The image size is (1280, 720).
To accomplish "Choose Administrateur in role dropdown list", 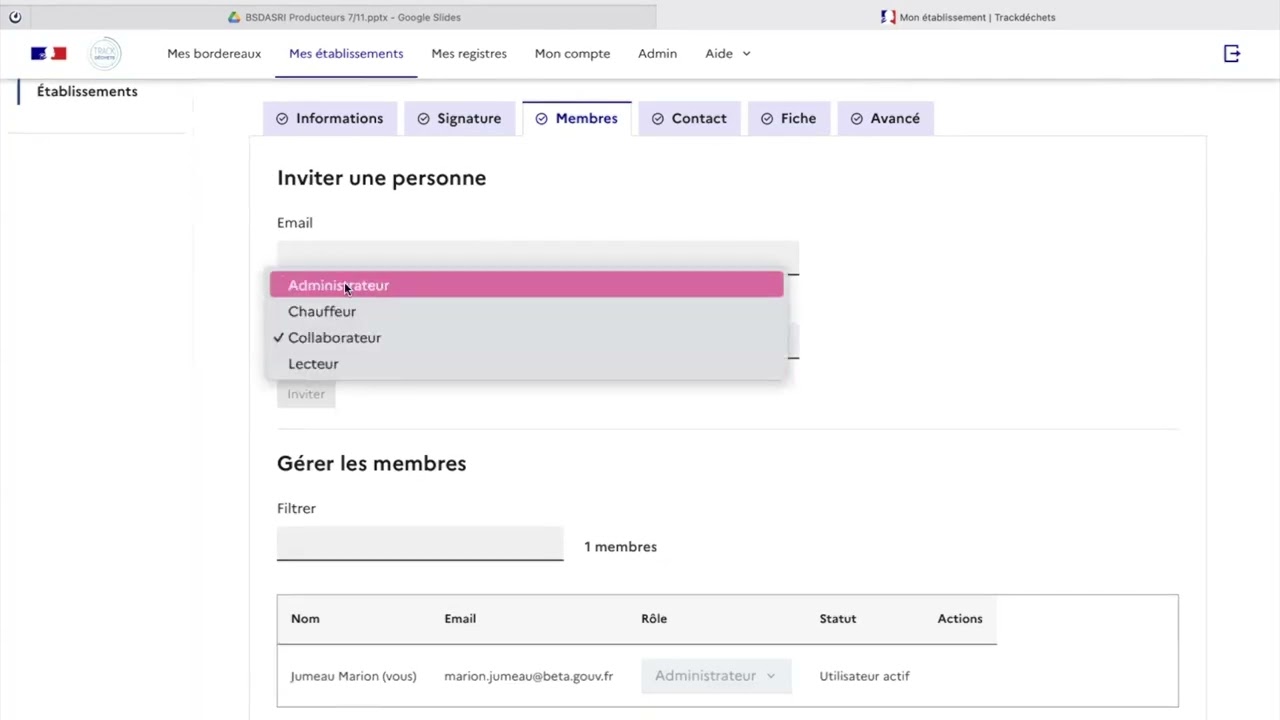I will point(527,285).
